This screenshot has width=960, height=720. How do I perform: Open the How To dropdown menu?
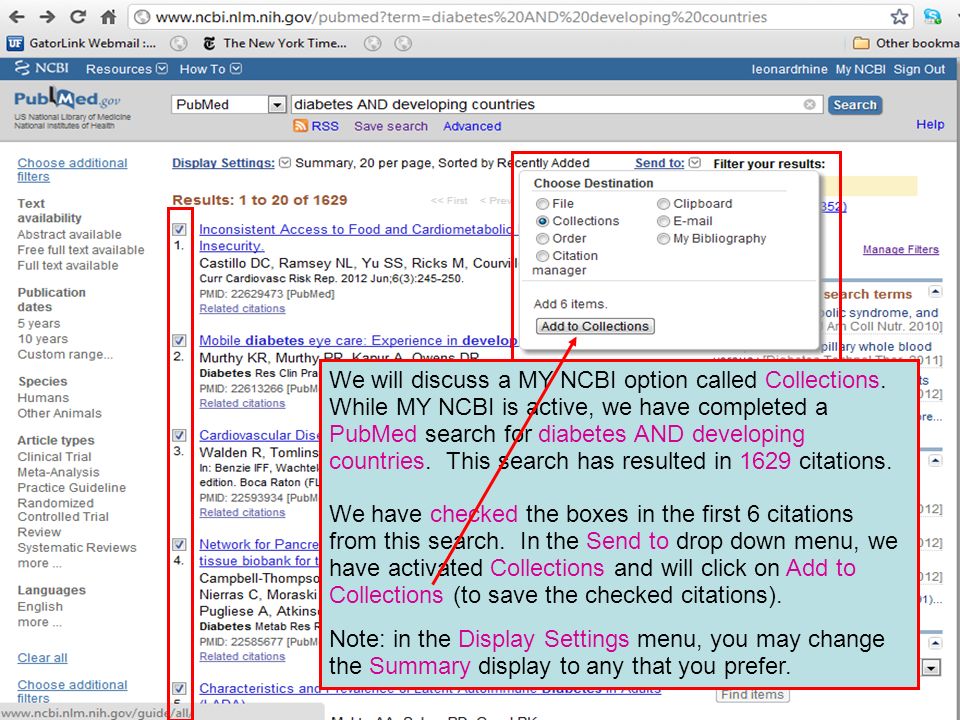[211, 69]
